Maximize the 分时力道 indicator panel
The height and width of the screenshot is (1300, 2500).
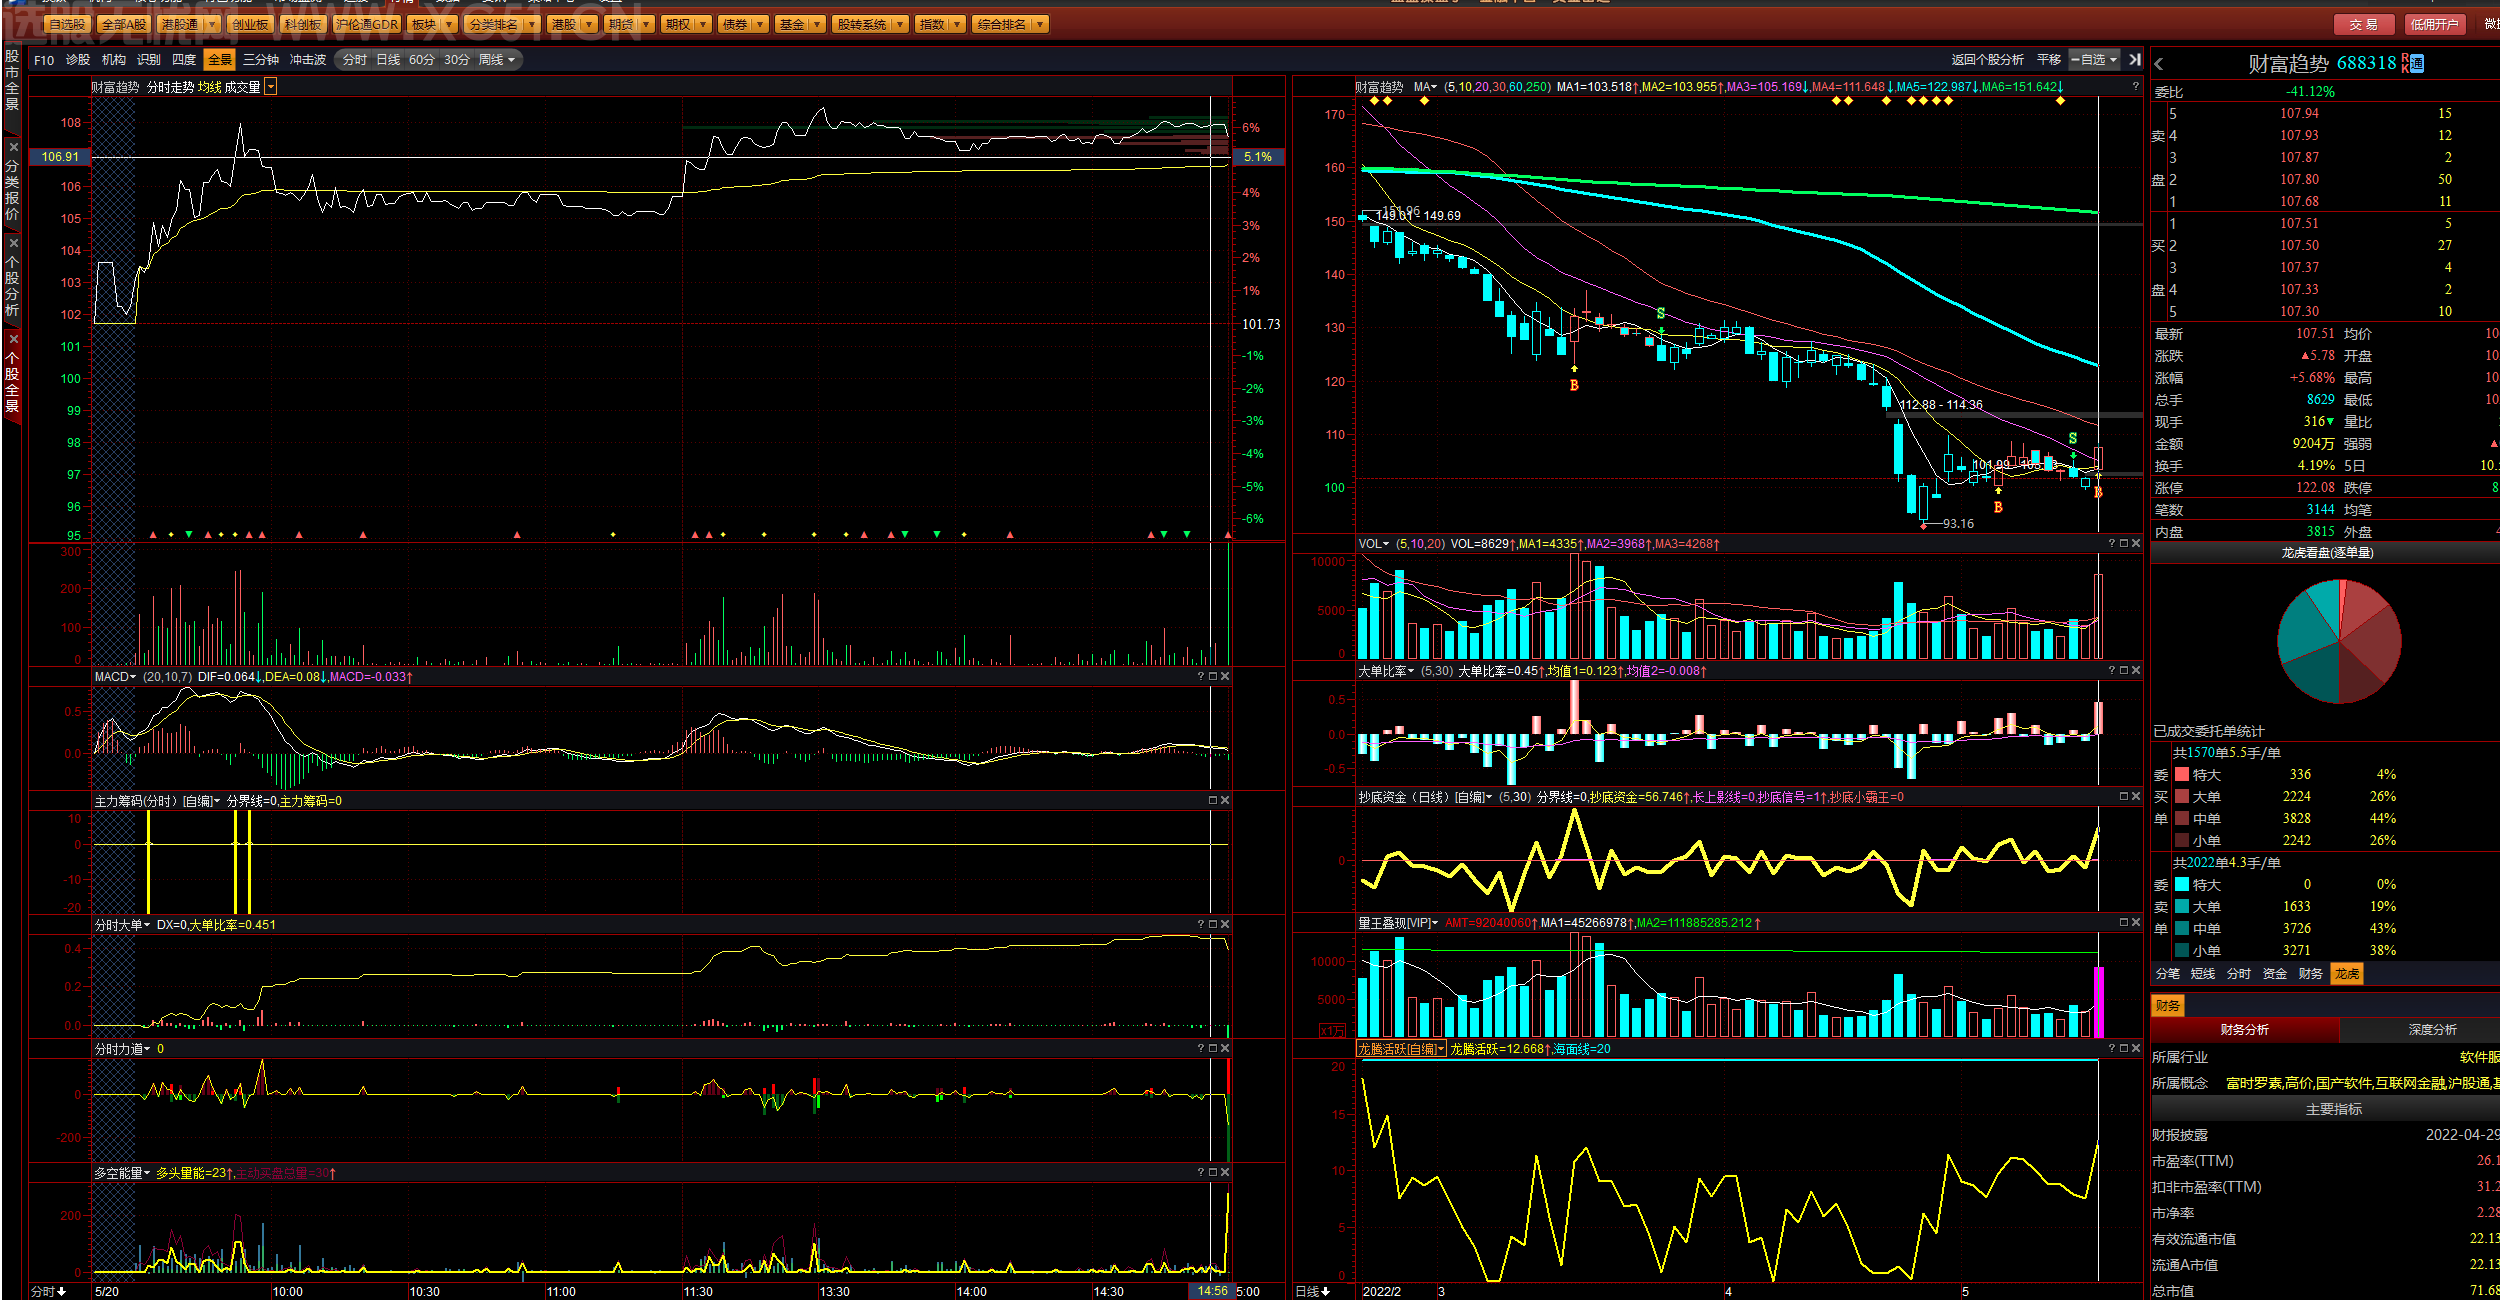(x=1213, y=1049)
